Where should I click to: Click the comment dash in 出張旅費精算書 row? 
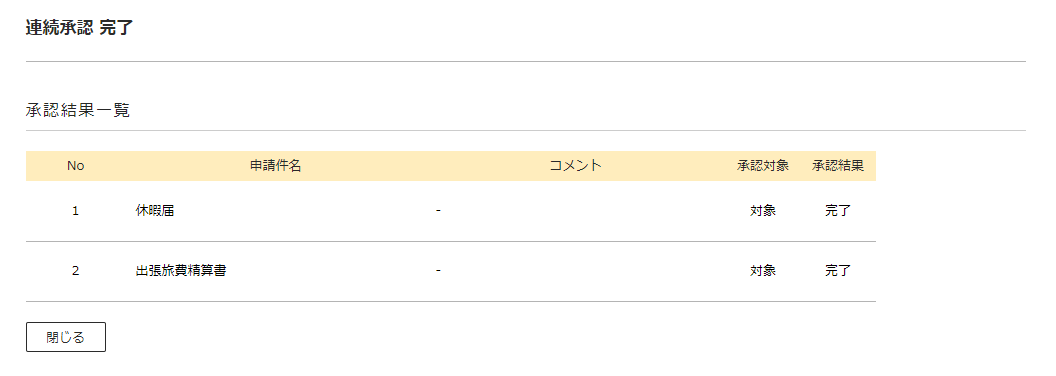[438, 271]
